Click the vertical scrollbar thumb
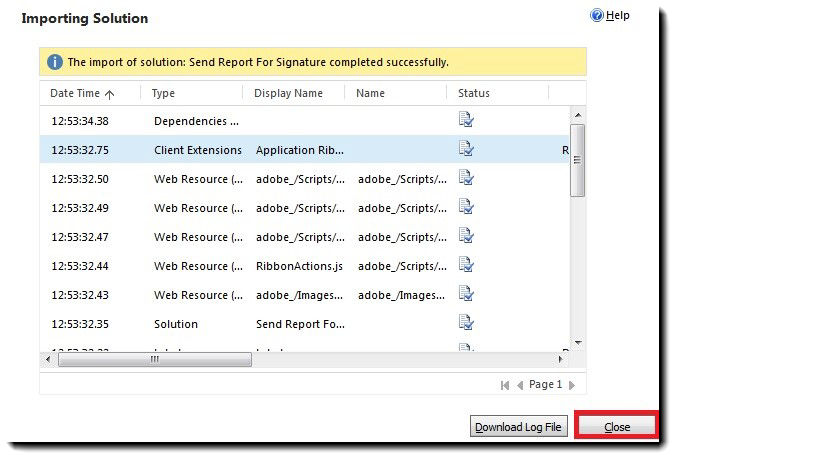This screenshot has width=830, height=455. click(x=578, y=160)
